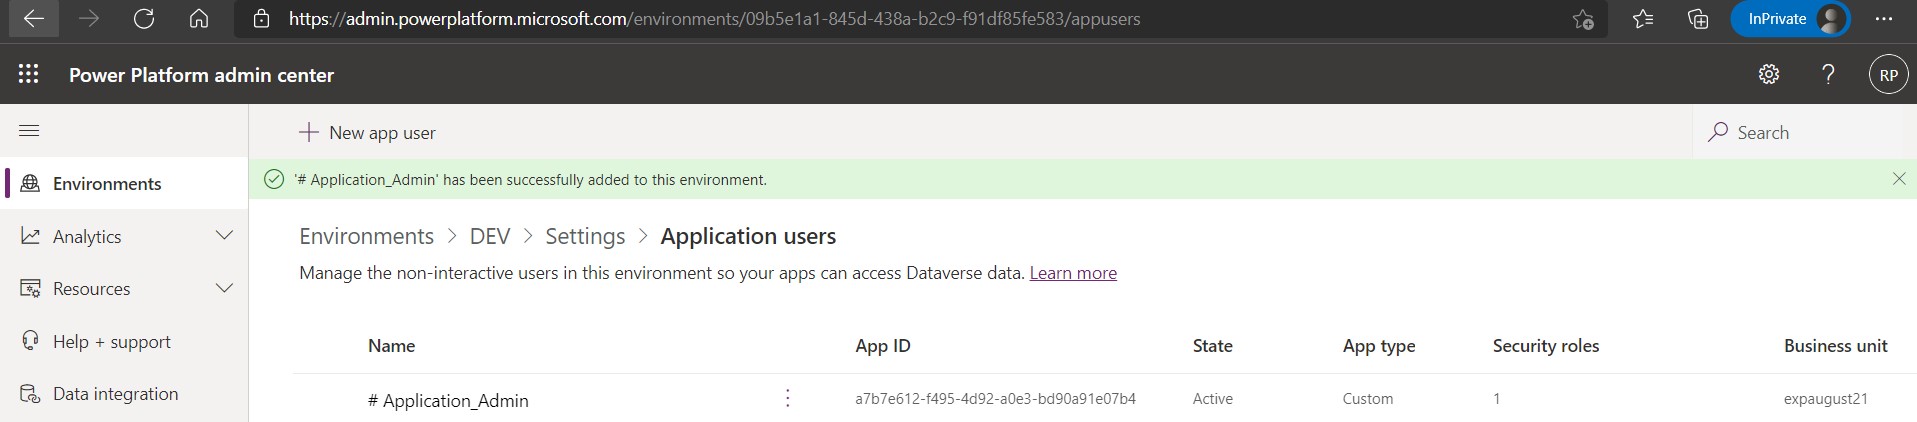Screen dimensions: 1917x422
Task: Open the settings gear icon
Action: pos(1768,74)
